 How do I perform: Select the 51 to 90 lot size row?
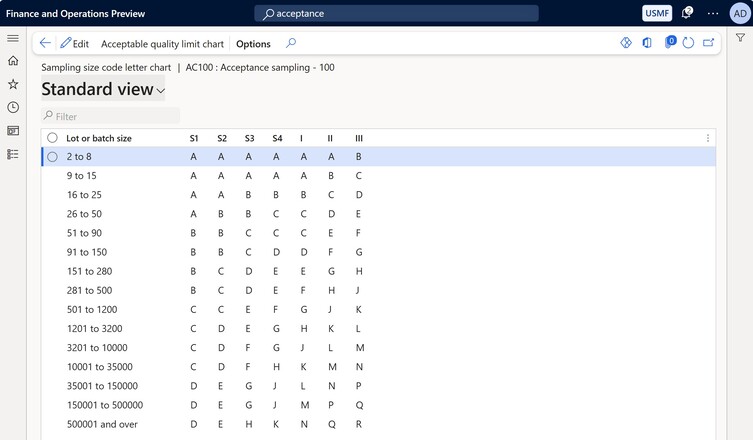tap(378, 233)
